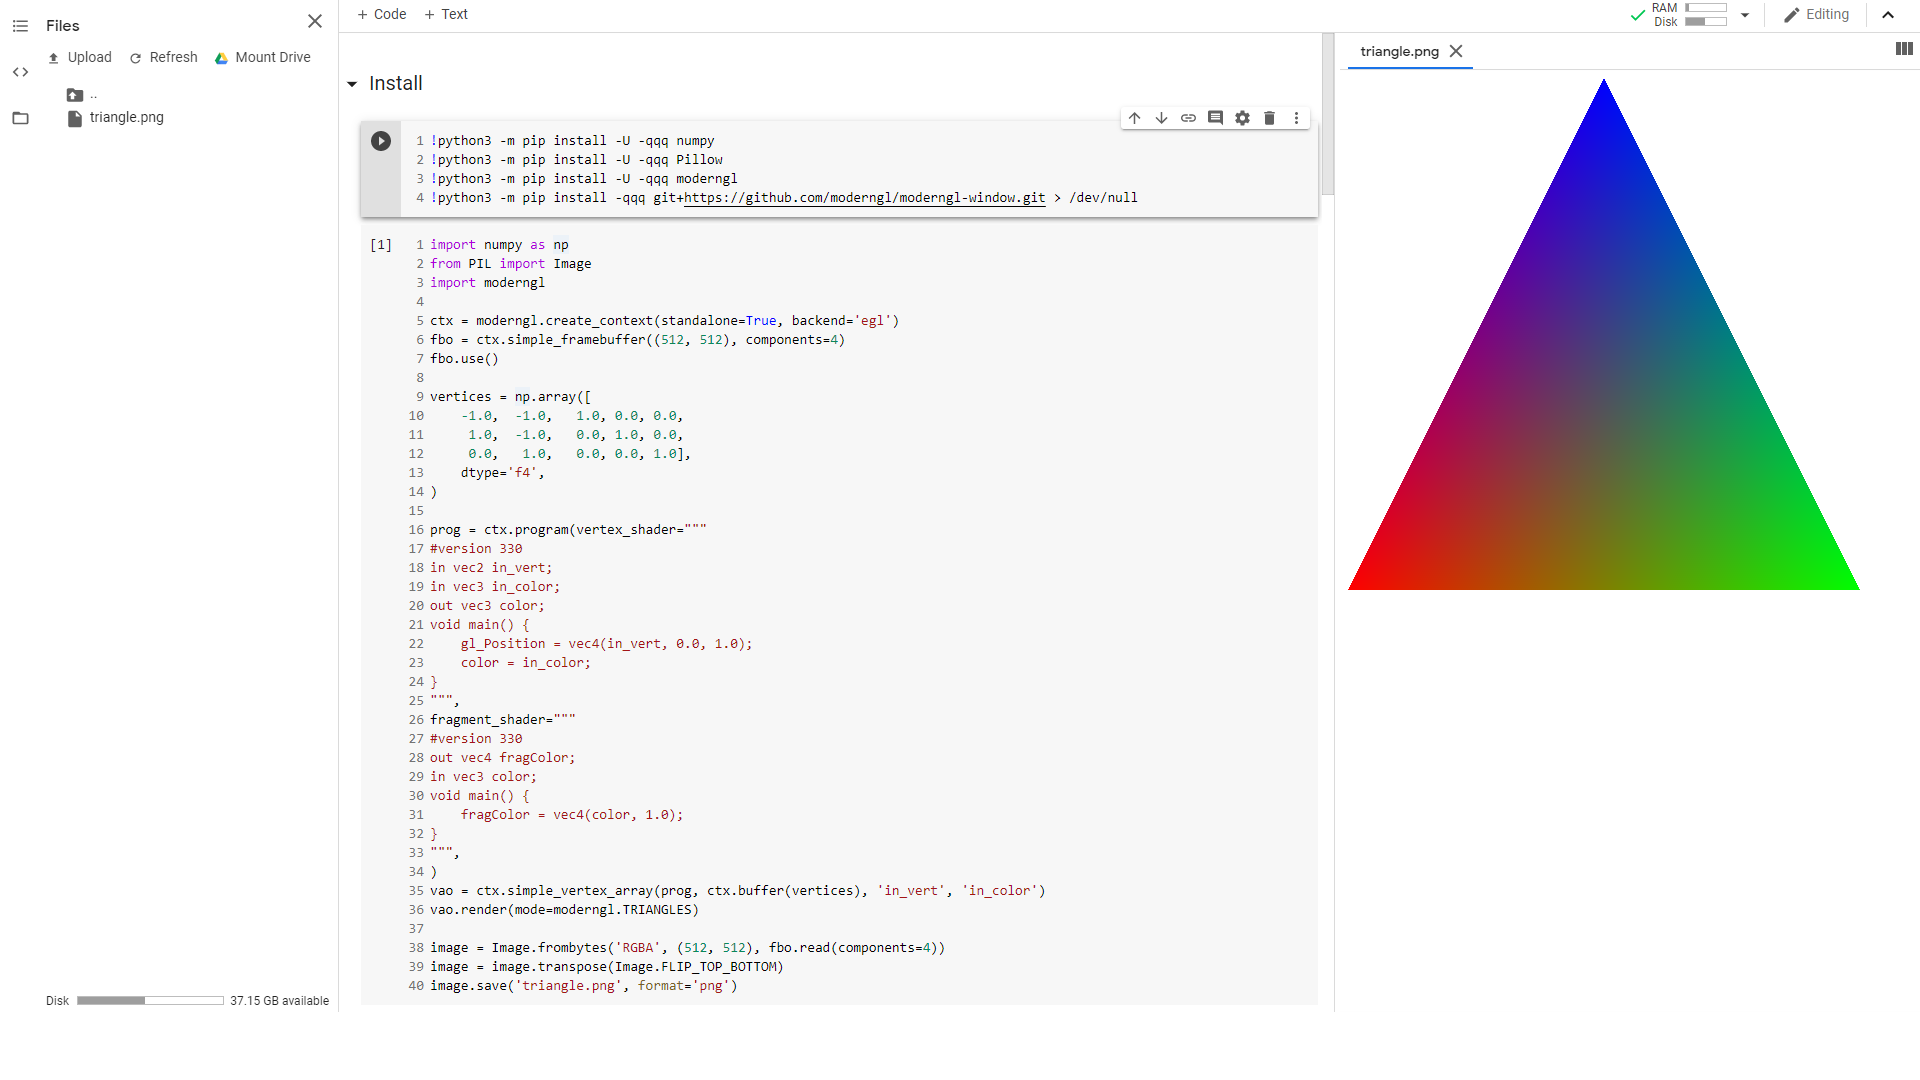1920x1080 pixels.
Task: Open the code snippets panel icon
Action: (x=20, y=72)
